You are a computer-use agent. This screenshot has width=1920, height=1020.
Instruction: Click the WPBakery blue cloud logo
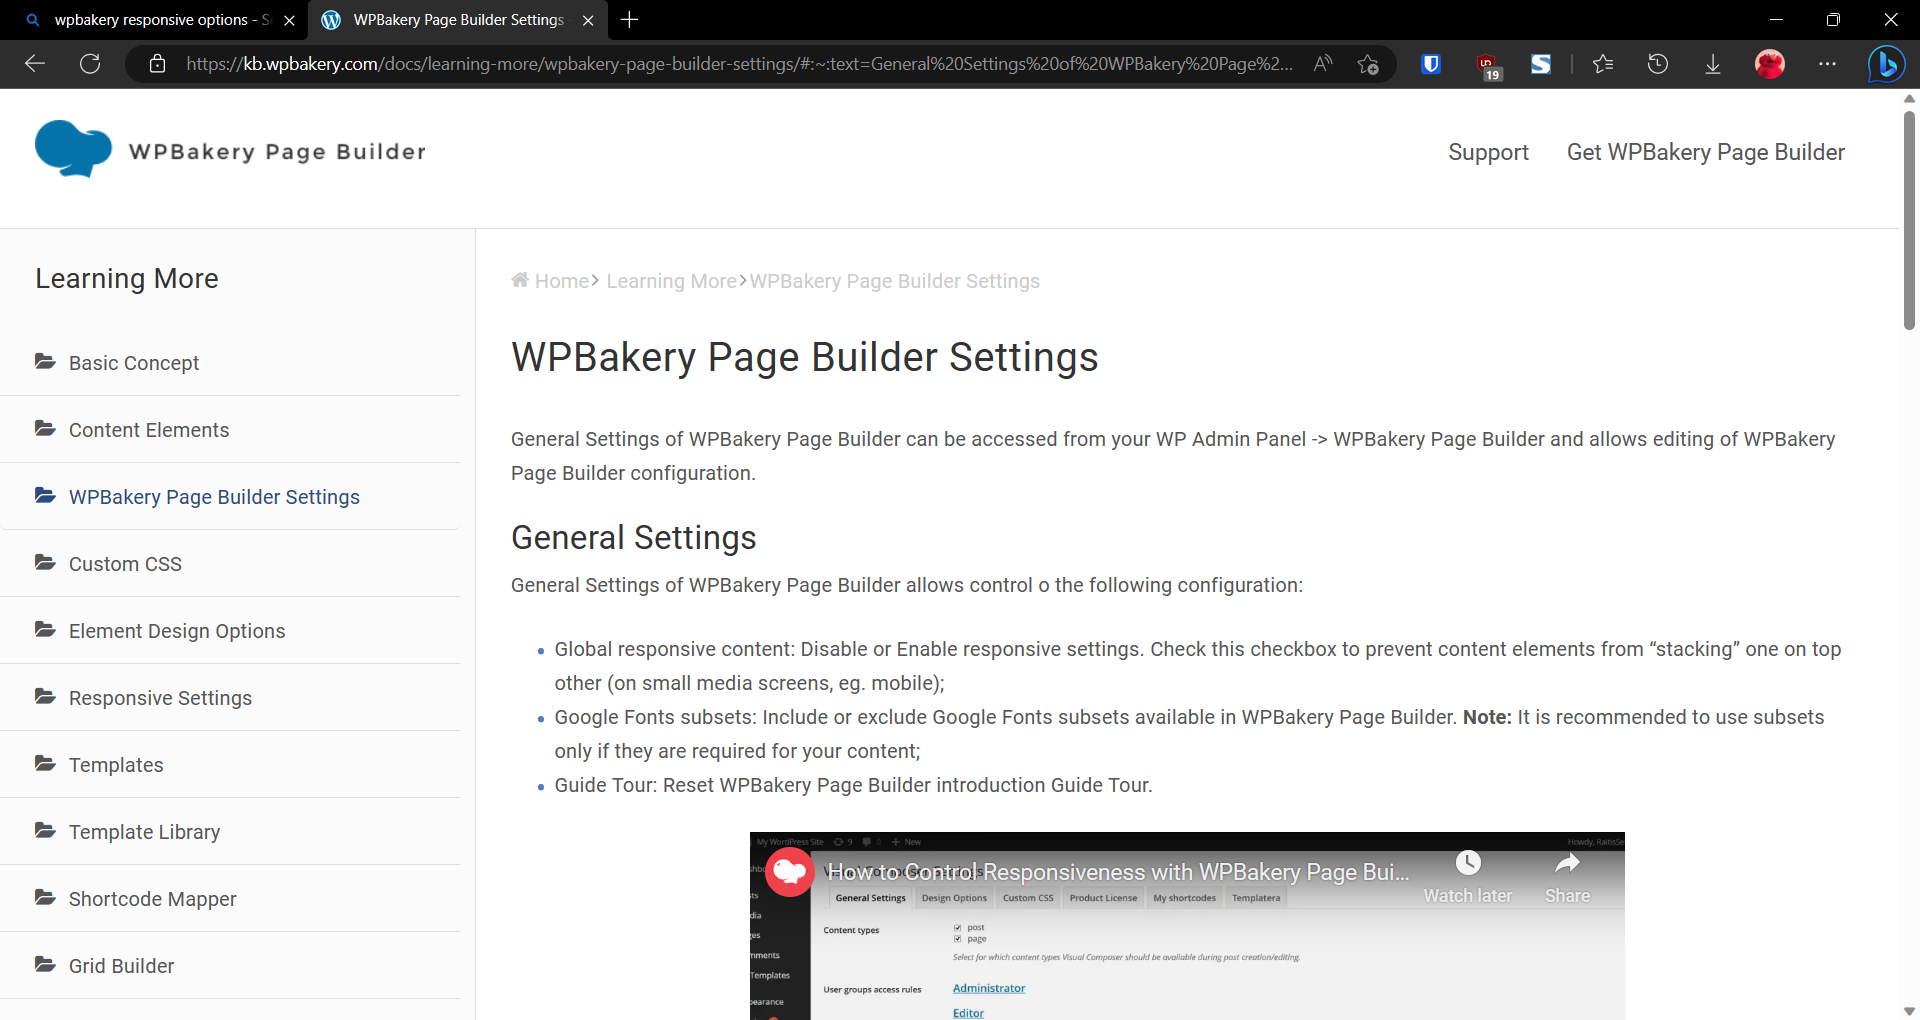[73, 149]
